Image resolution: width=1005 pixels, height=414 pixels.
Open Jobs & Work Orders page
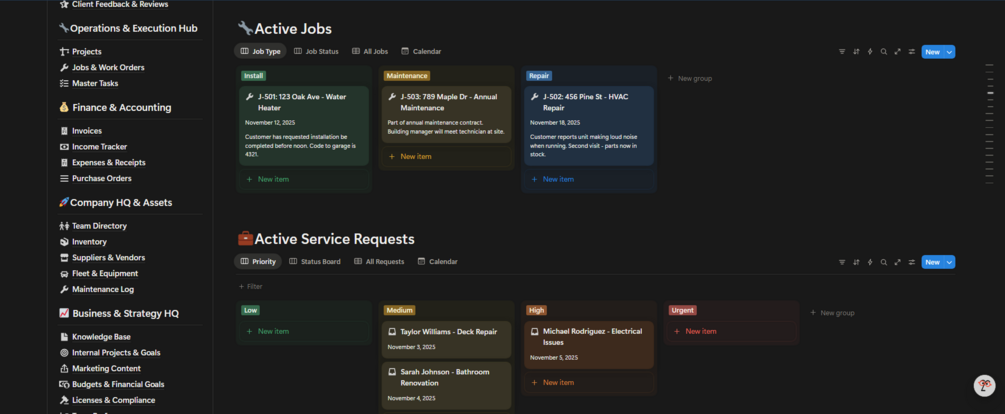tap(108, 68)
